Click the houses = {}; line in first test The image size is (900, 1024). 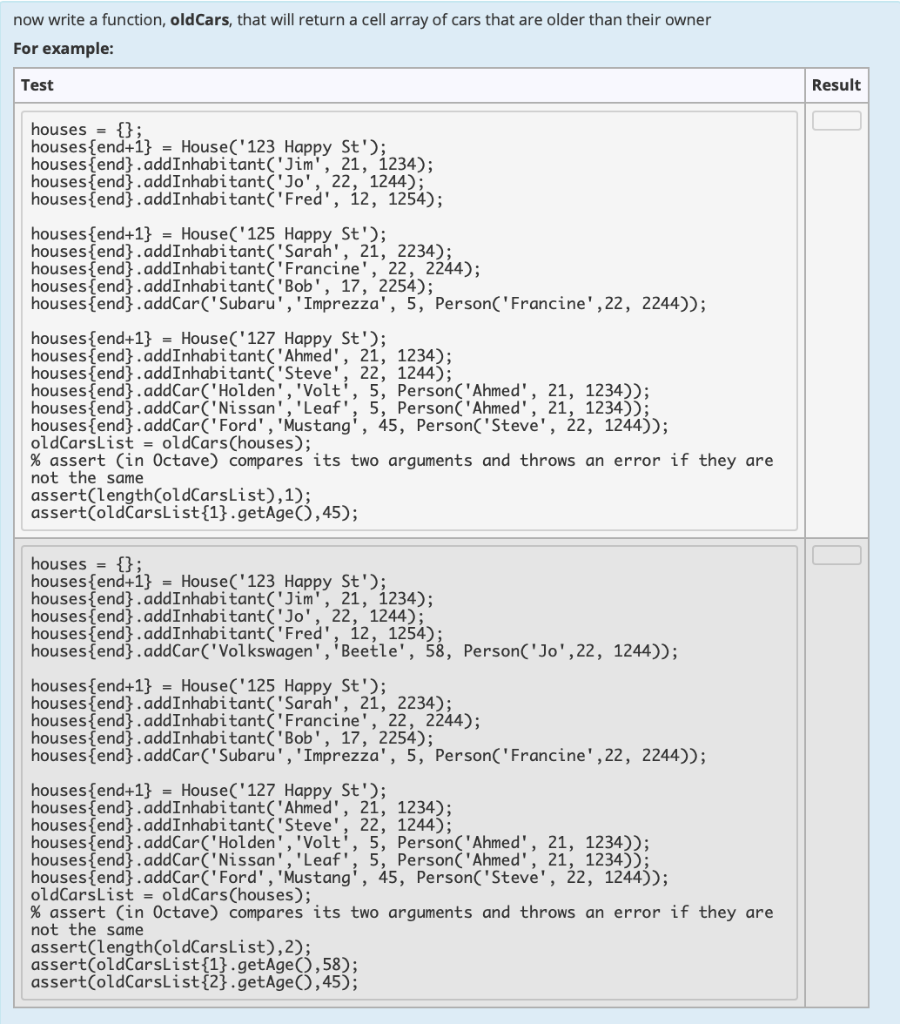tap(80, 130)
